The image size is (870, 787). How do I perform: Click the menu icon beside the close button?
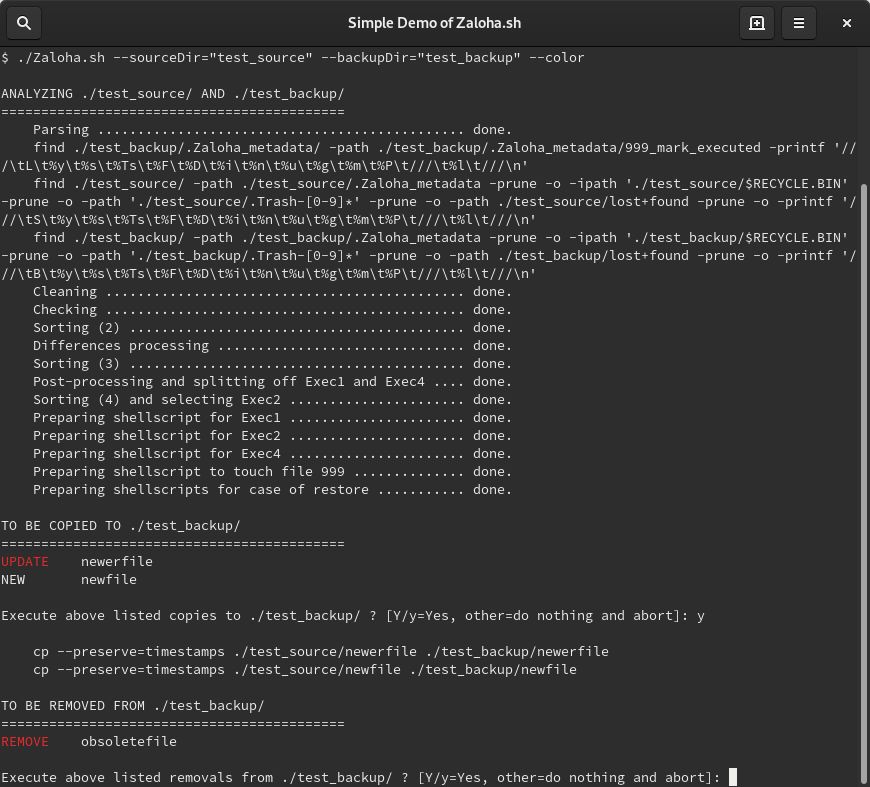point(799,22)
